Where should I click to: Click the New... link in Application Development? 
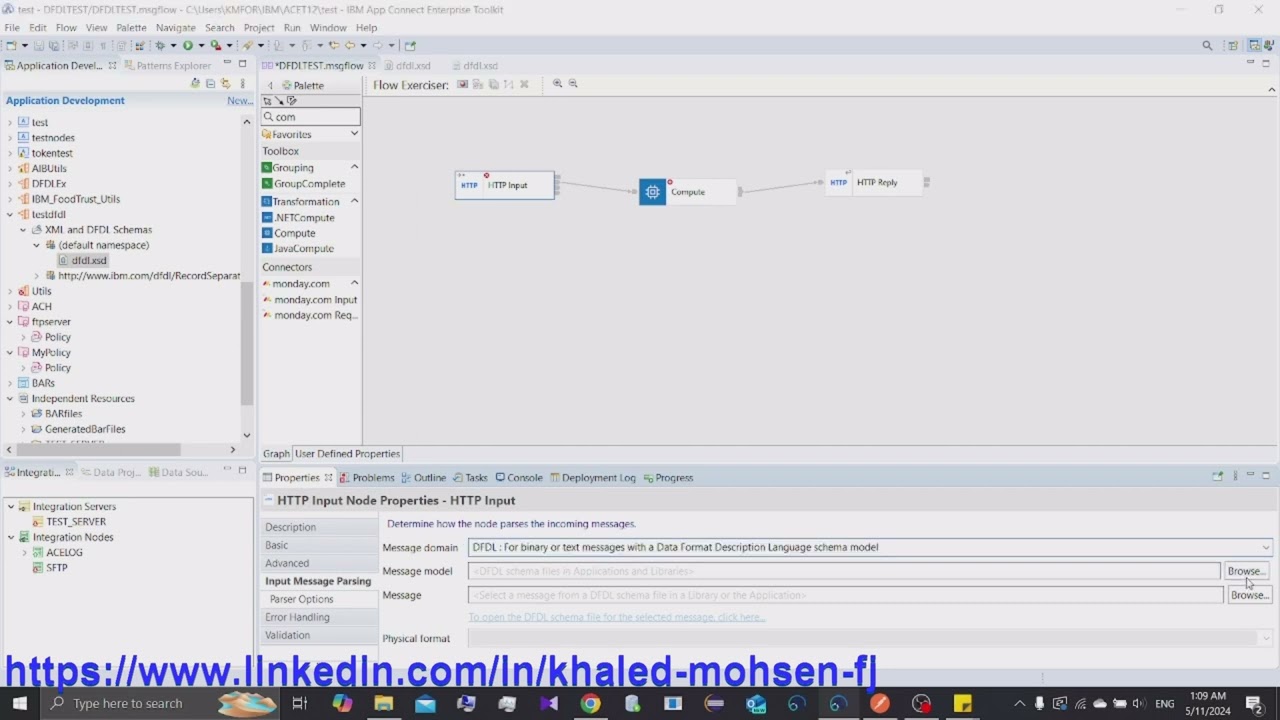[239, 101]
